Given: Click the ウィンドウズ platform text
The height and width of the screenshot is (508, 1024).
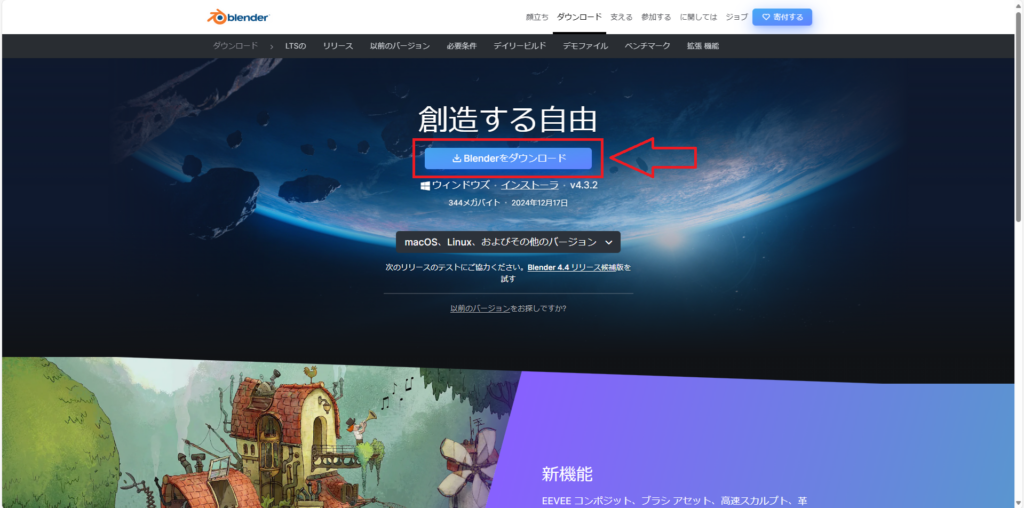Looking at the screenshot, I should (460, 185).
